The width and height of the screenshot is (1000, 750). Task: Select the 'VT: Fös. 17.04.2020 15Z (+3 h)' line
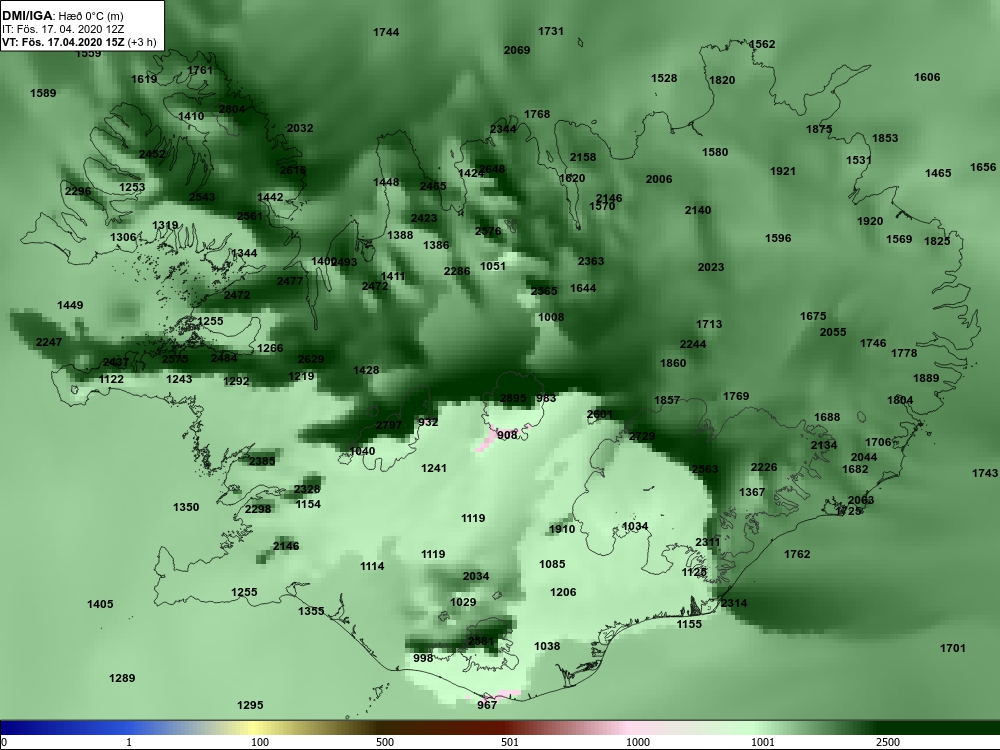[x=78, y=42]
